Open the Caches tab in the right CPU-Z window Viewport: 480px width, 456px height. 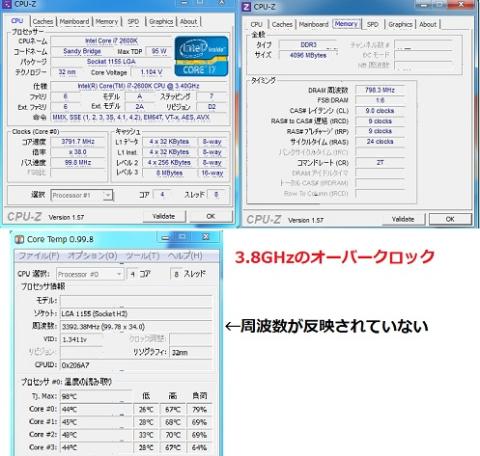282,24
